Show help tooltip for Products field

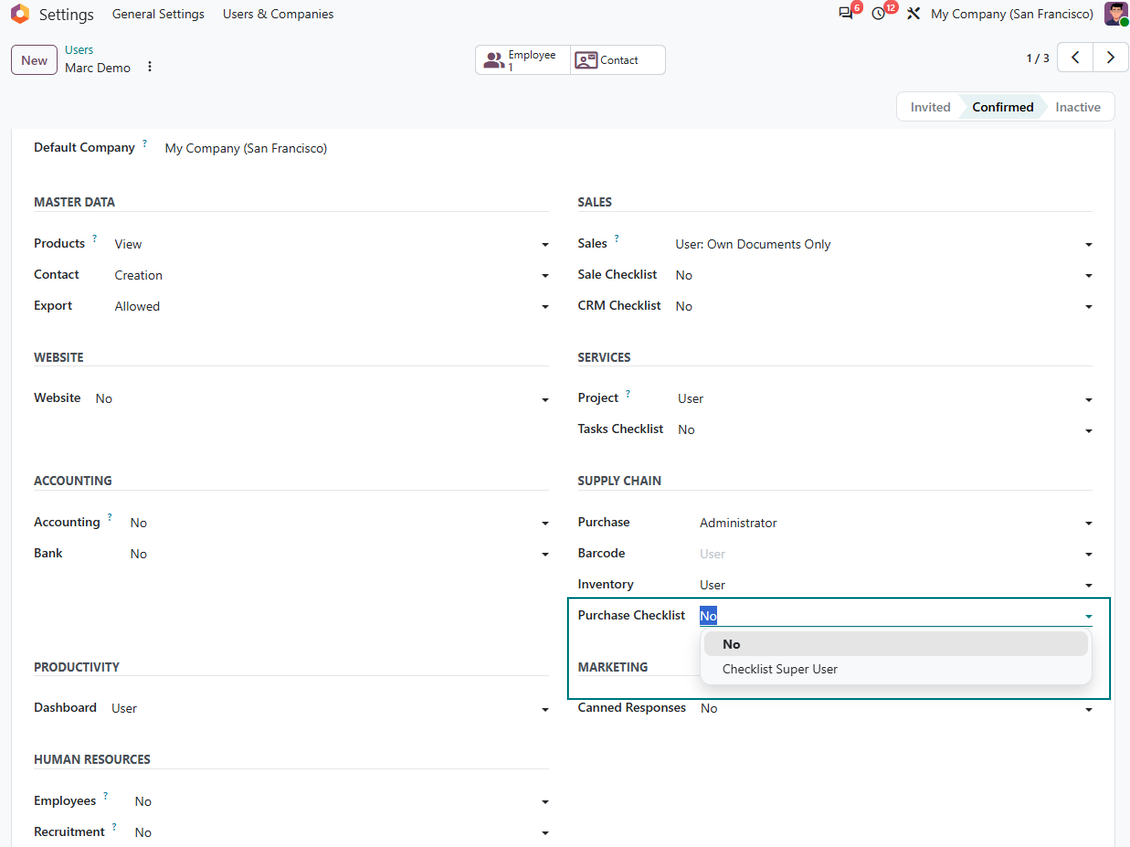click(94, 239)
